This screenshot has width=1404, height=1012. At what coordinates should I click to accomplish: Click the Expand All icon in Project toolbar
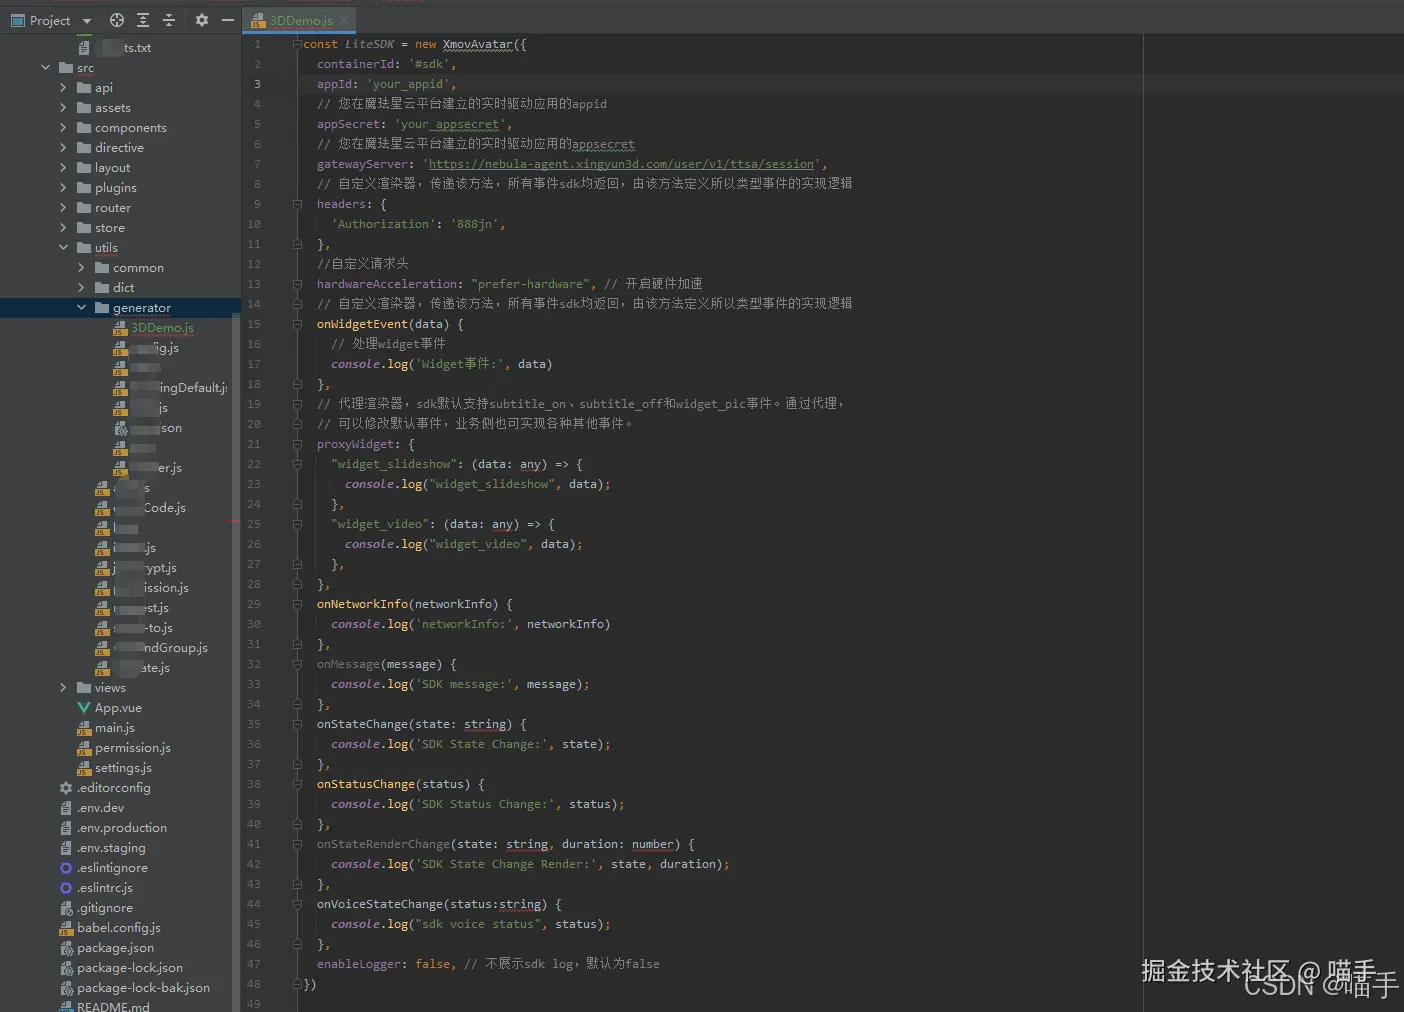coord(143,20)
